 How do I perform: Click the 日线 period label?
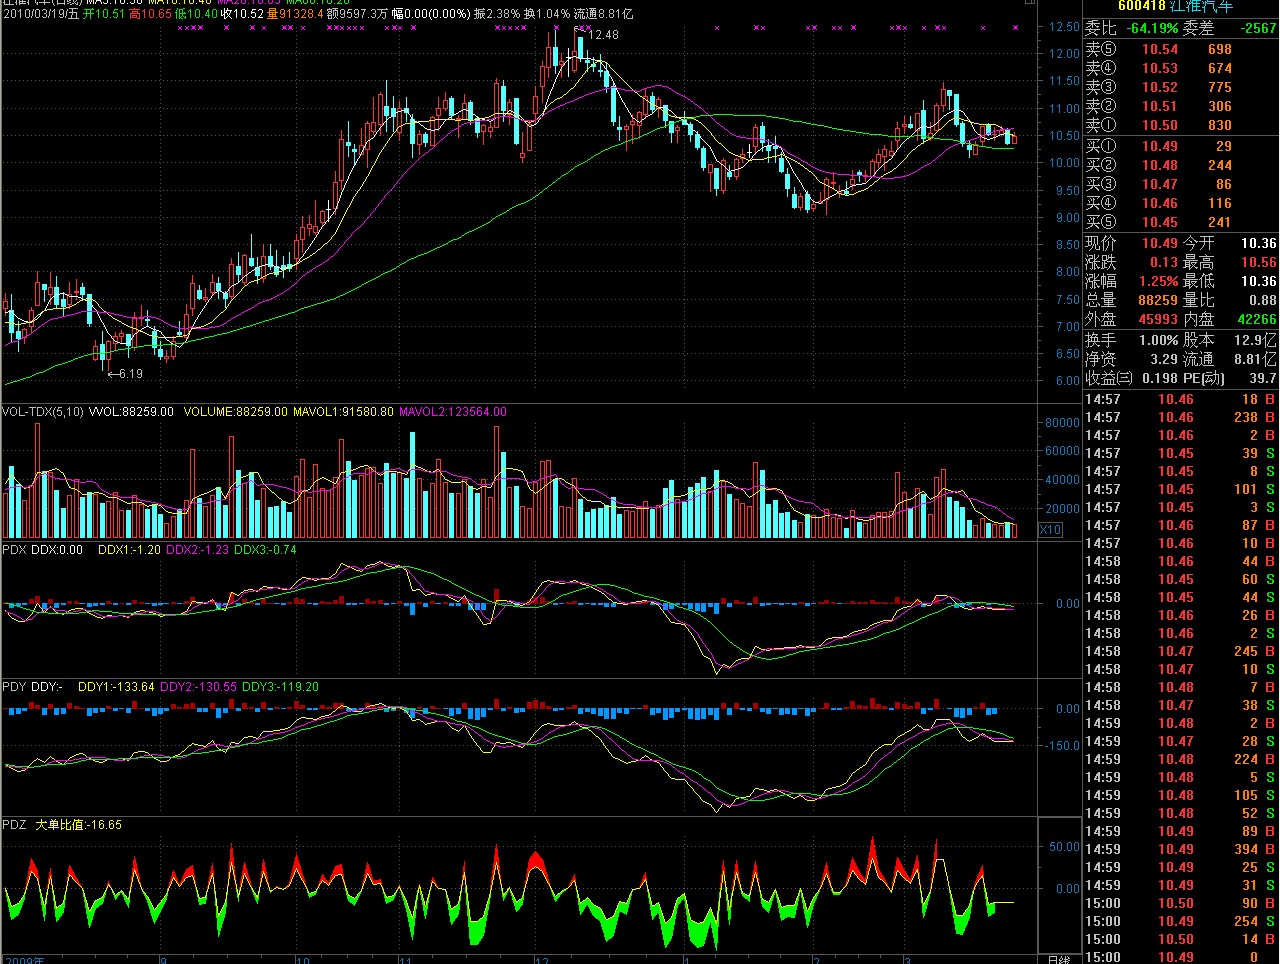click(1058, 960)
